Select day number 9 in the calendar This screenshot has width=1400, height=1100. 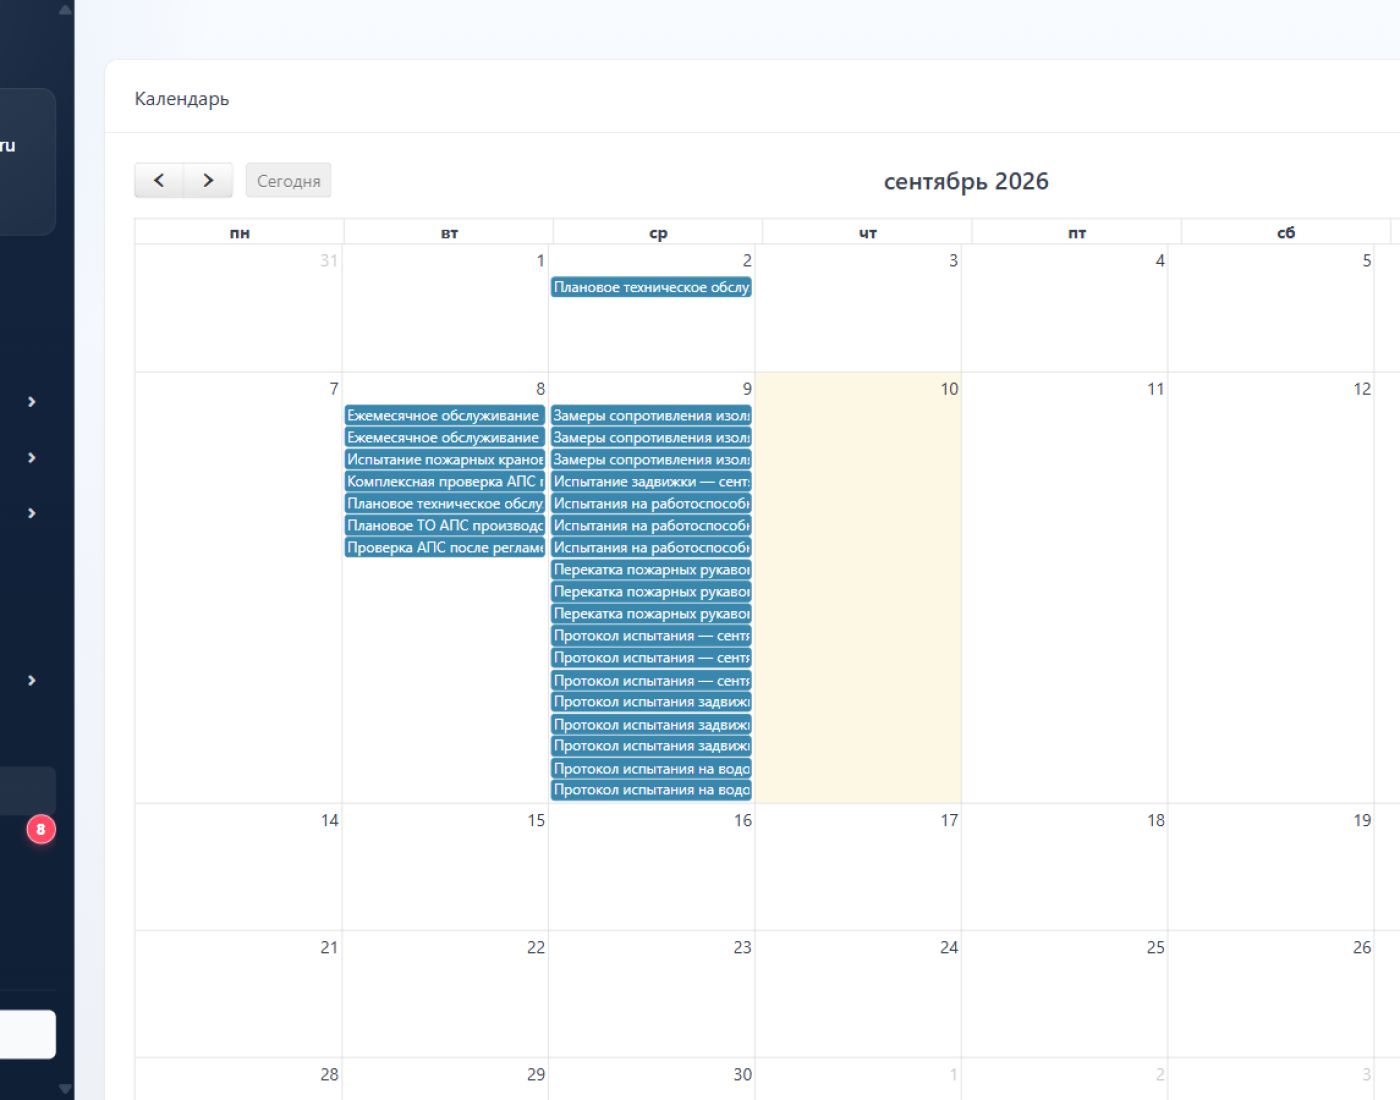pos(747,389)
